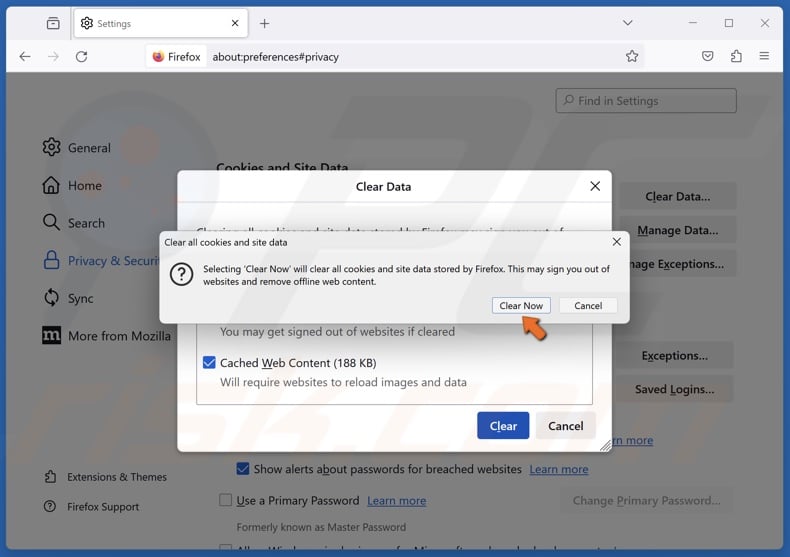This screenshot has width=790, height=557.
Task: Close the Clear Data dialog with X
Action: coord(595,186)
